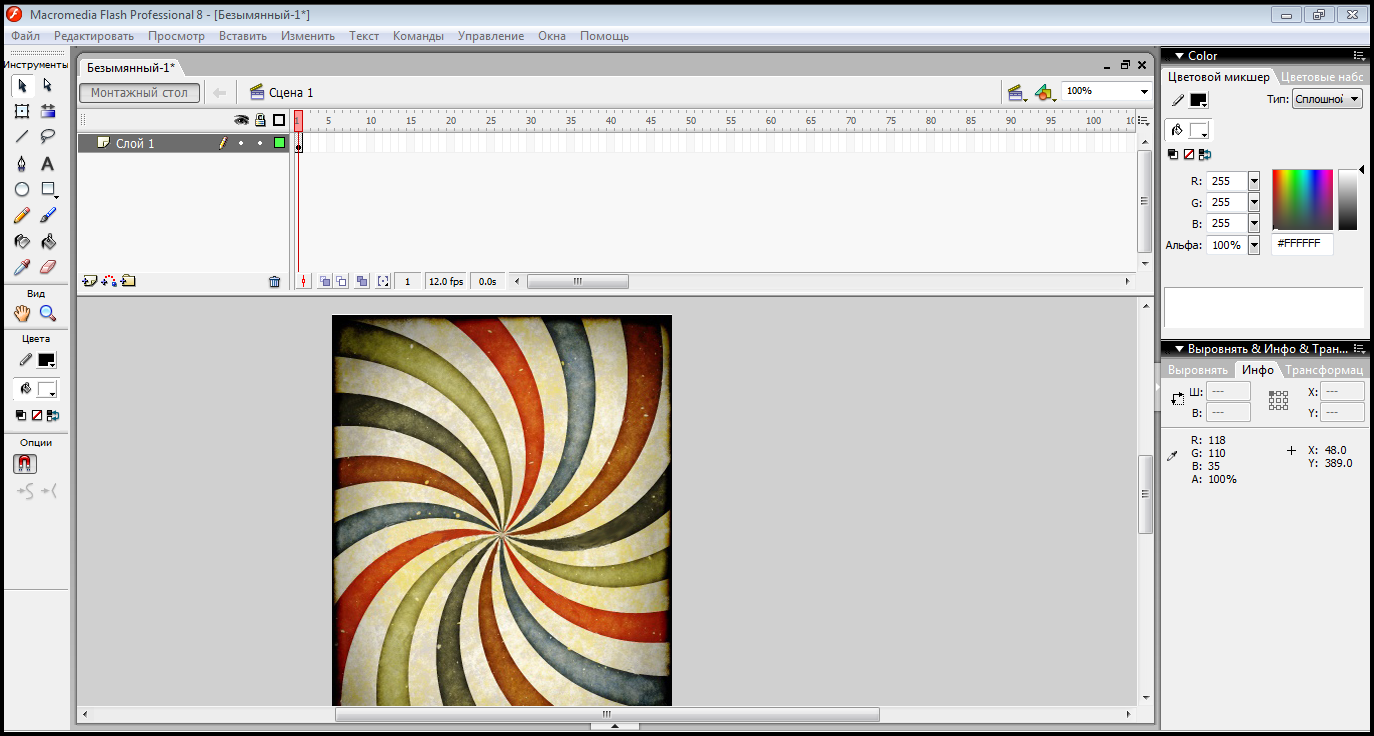Click Insert Layer icon in timeline
This screenshot has width=1374, height=736.
pyautogui.click(x=89, y=281)
